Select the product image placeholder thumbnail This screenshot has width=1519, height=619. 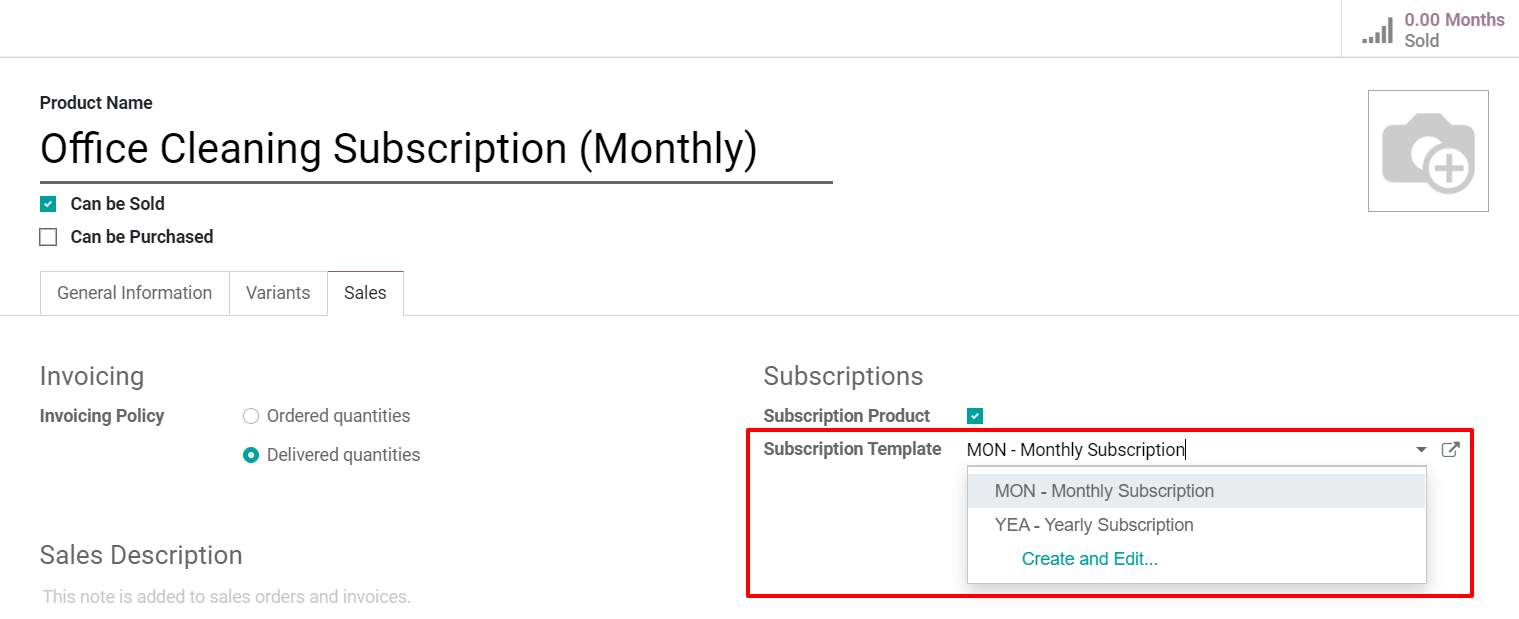coord(1427,150)
